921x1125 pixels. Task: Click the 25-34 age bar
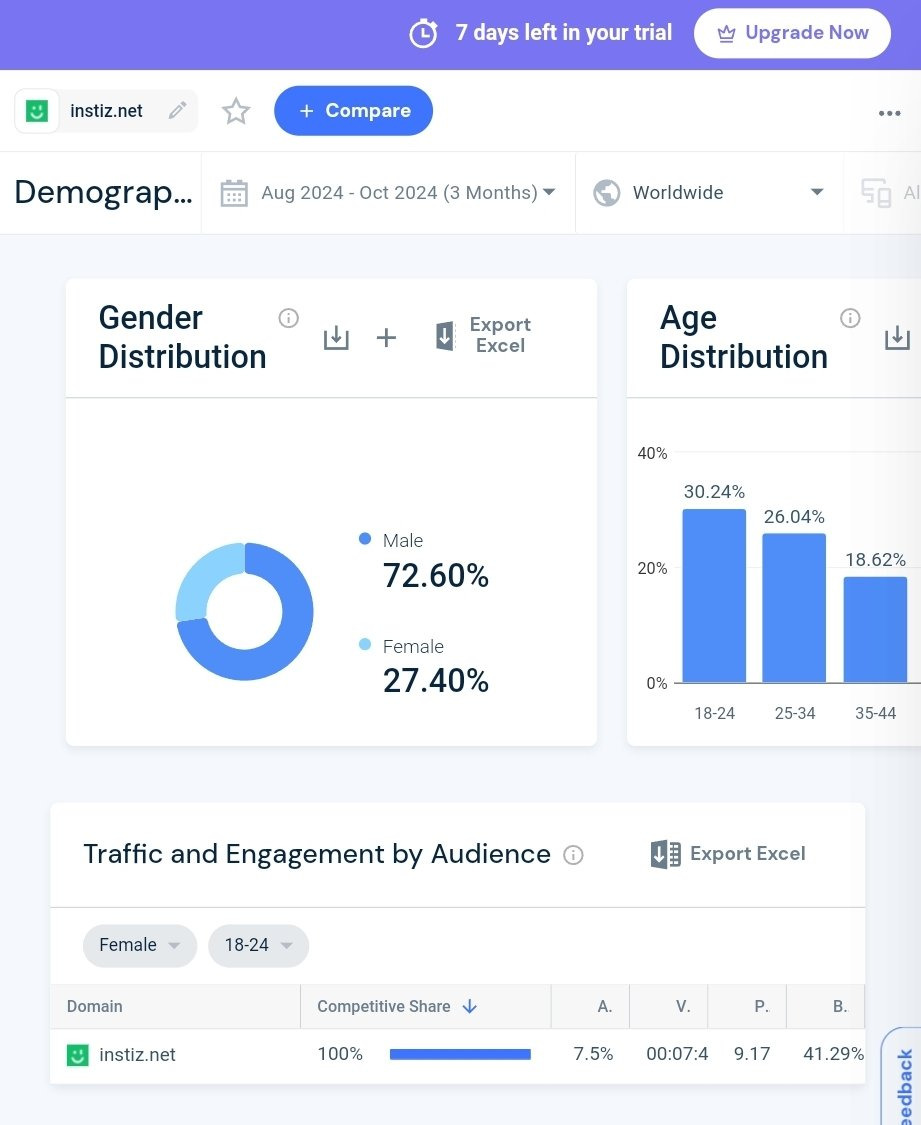pos(794,608)
